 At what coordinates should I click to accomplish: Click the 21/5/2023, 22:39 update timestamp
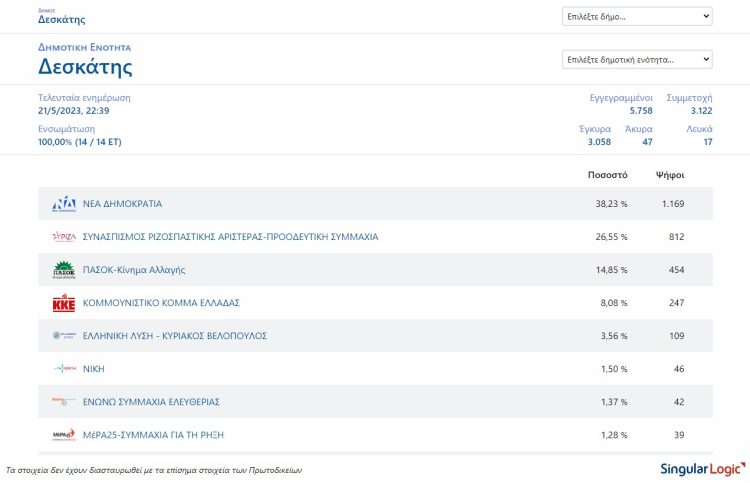(x=74, y=110)
